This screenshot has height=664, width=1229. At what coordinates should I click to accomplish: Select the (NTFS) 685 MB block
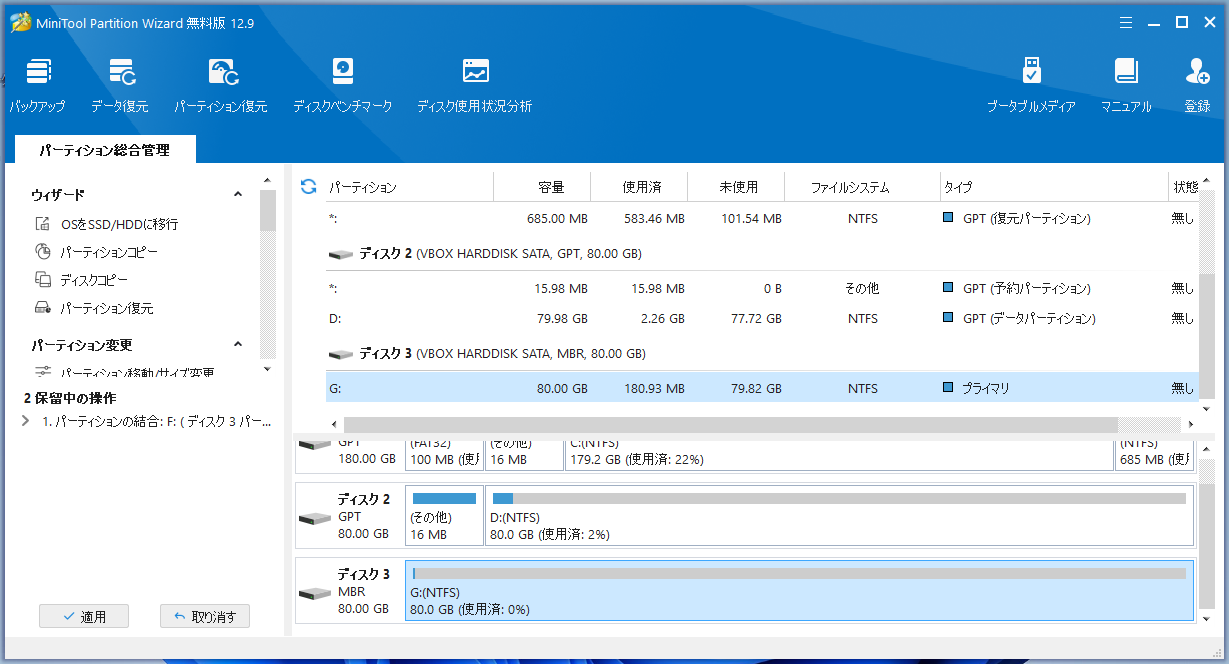click(x=1154, y=455)
